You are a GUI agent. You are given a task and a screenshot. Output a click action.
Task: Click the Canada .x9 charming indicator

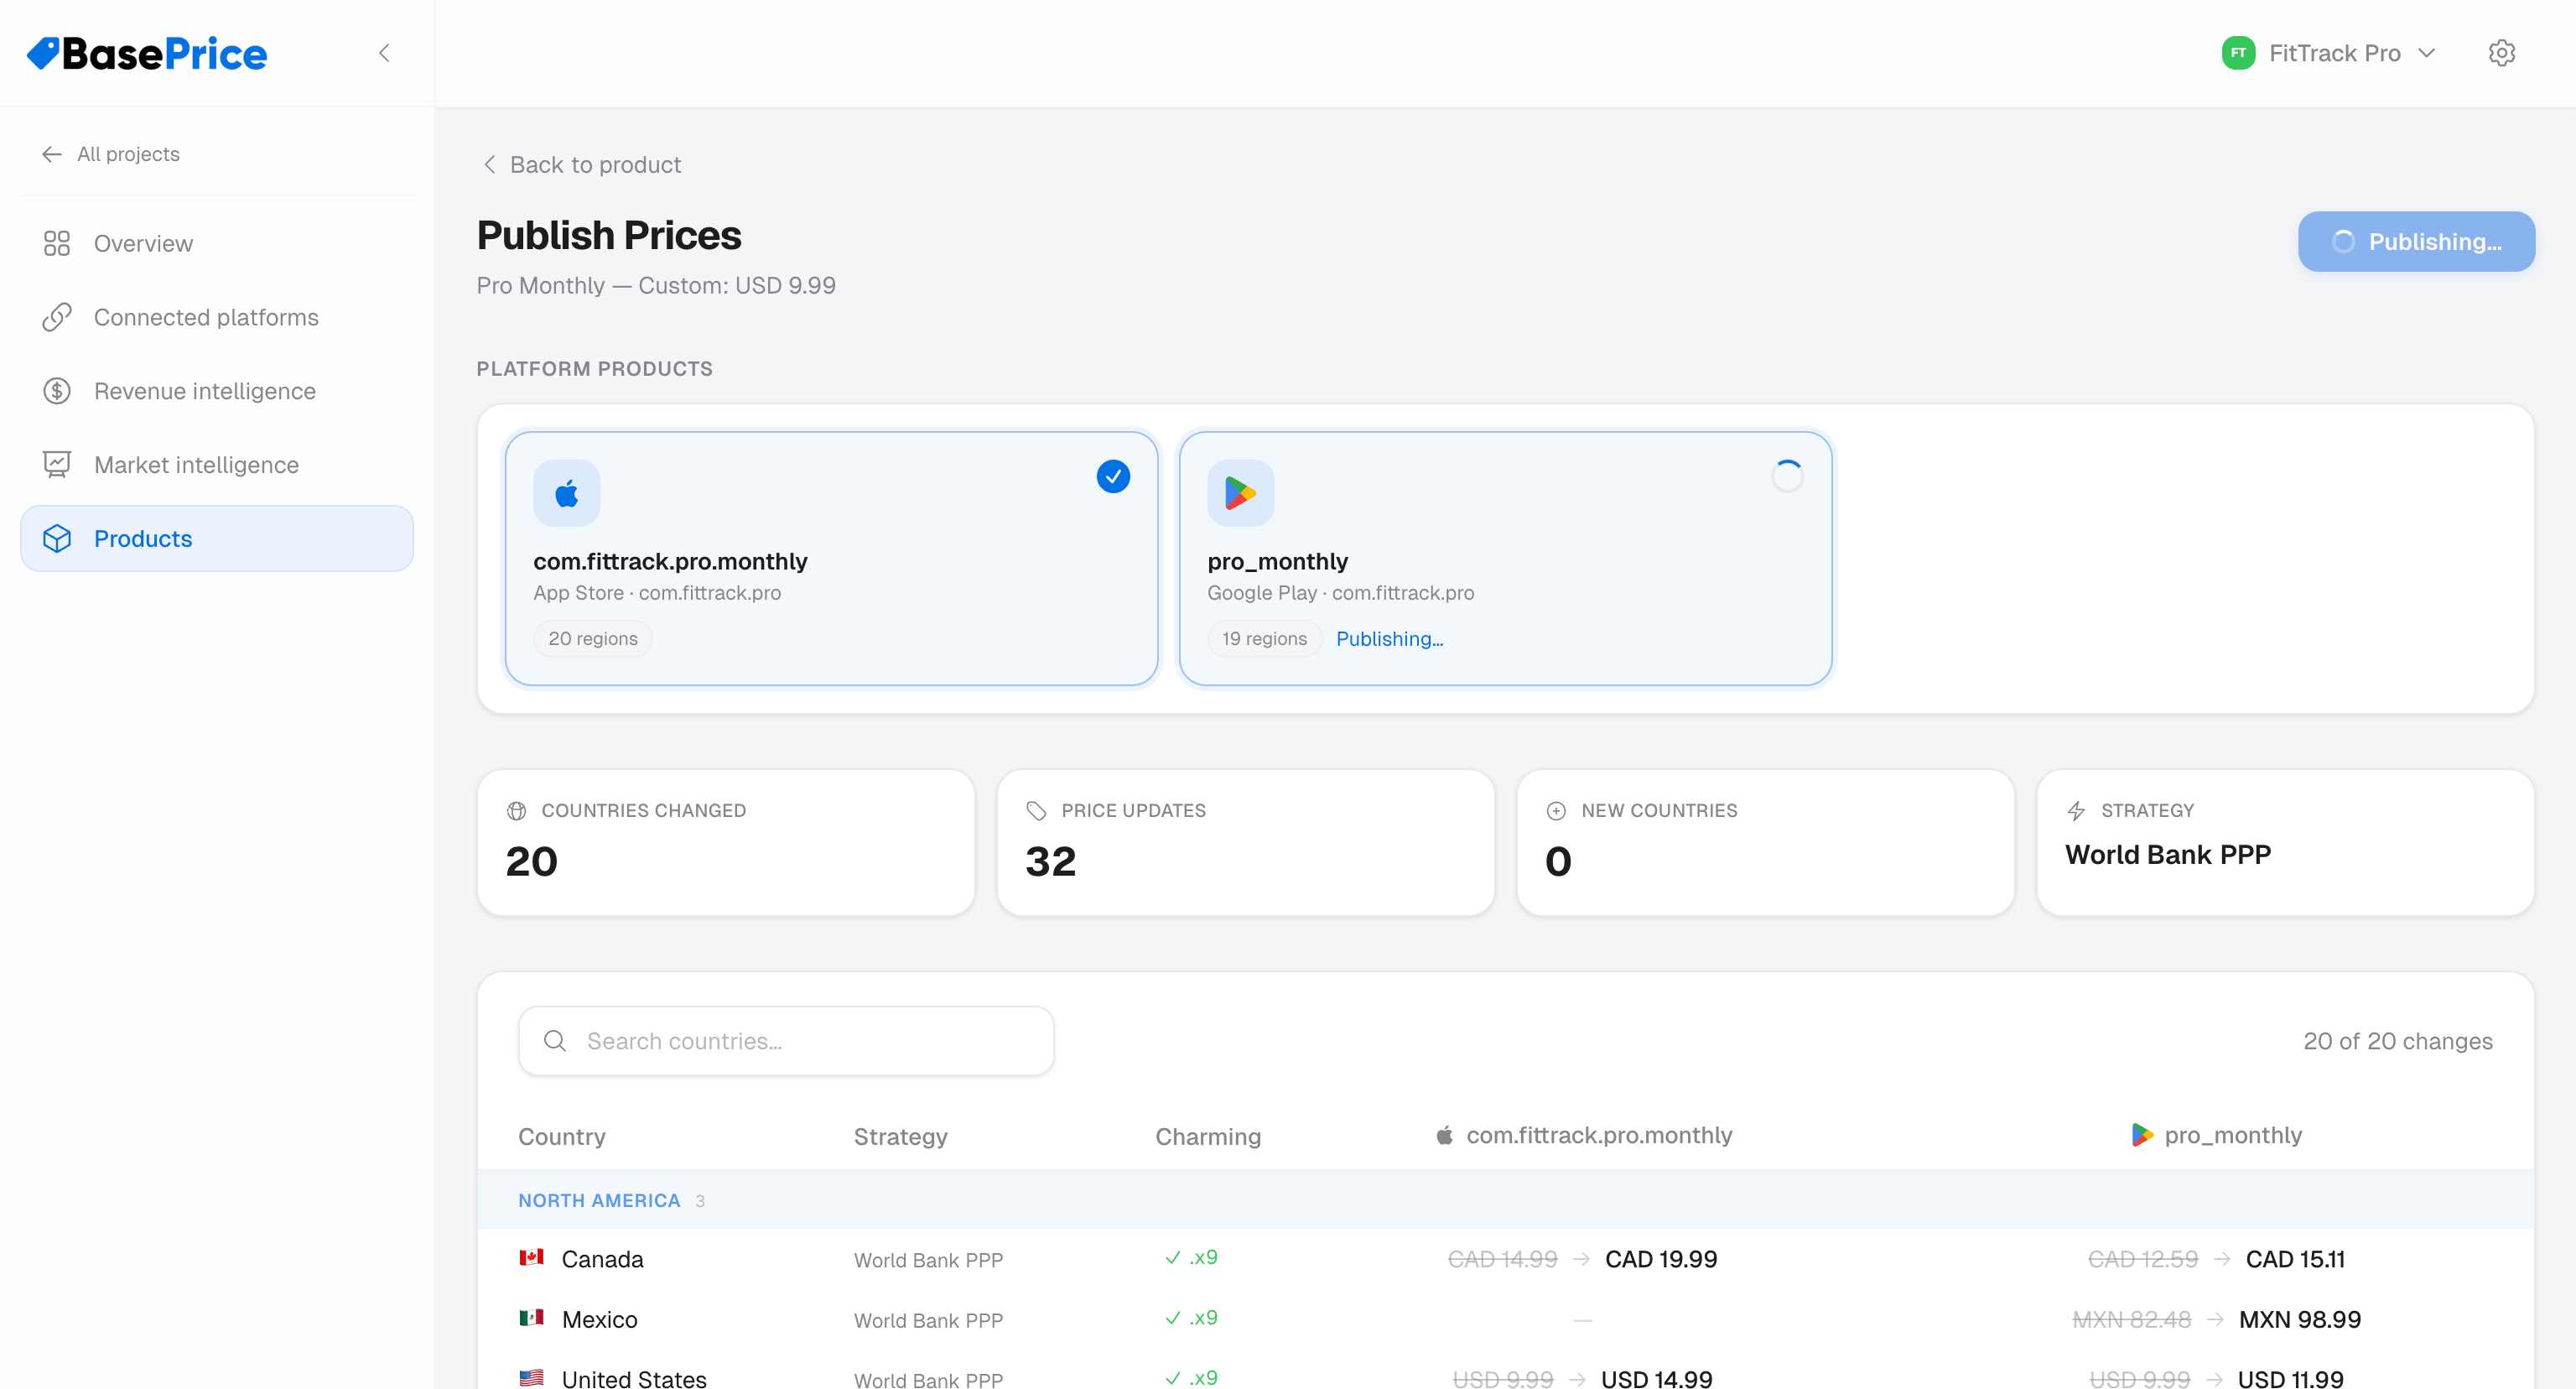coord(1192,1258)
